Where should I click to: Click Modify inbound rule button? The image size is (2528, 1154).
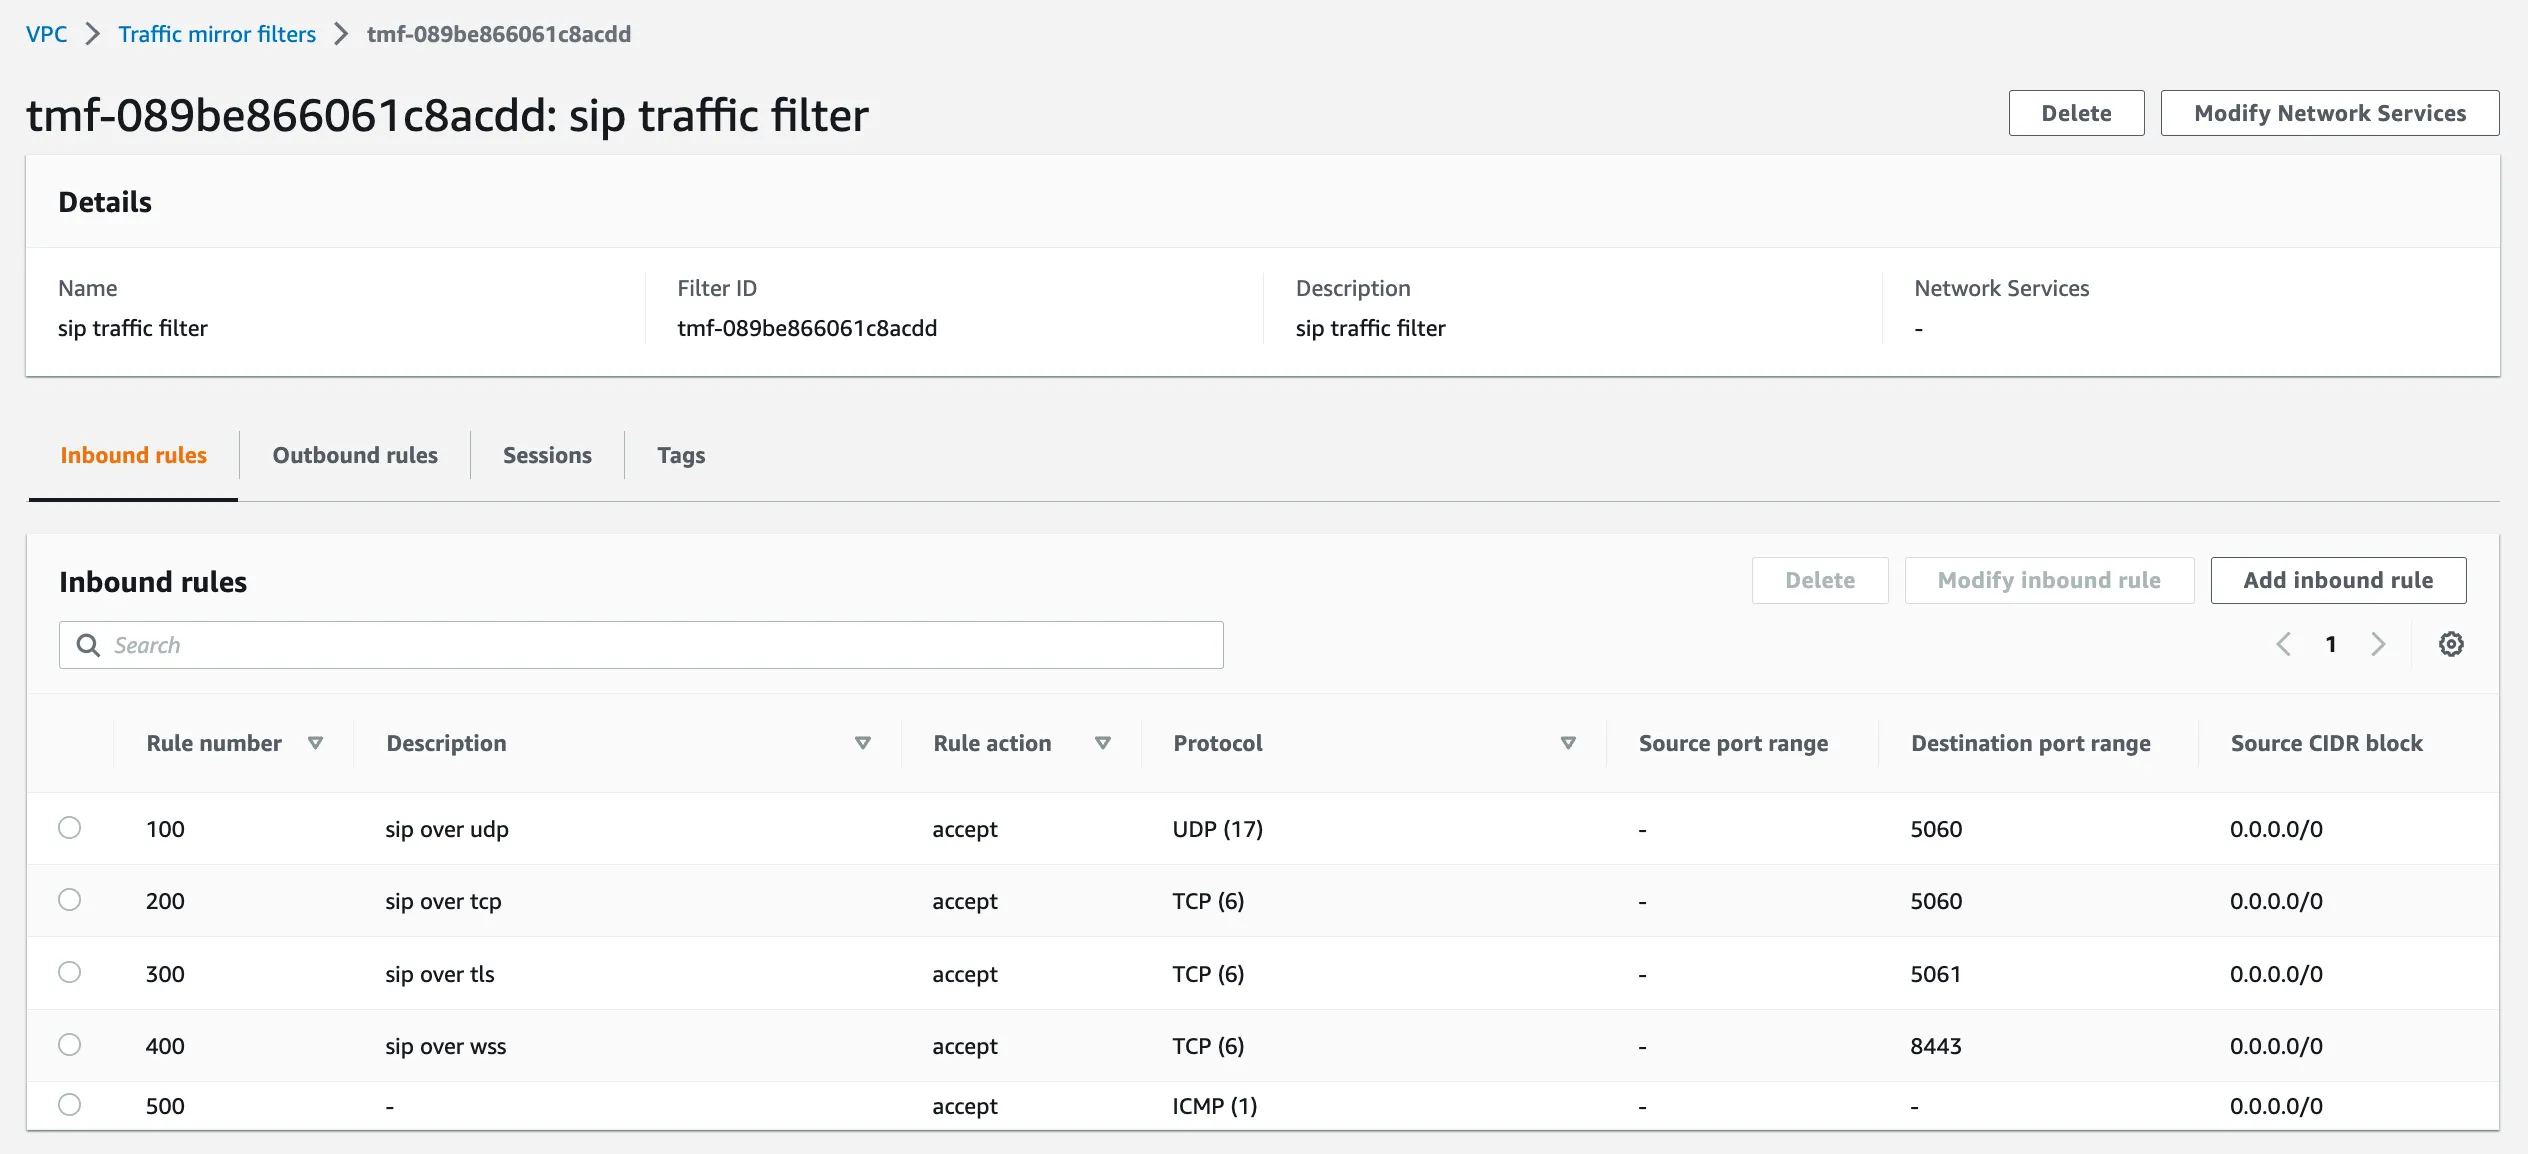2049,580
